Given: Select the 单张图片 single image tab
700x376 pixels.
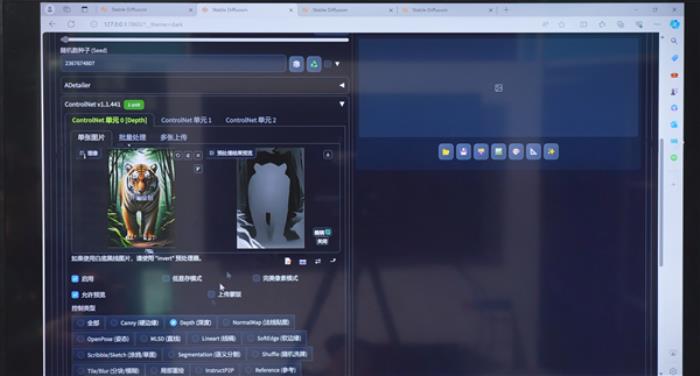Looking at the screenshot, I should point(92,138).
